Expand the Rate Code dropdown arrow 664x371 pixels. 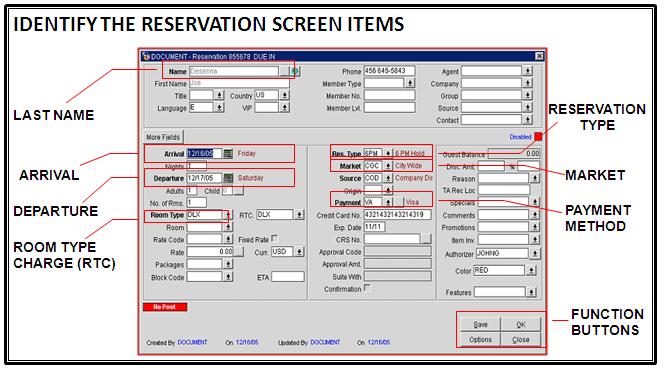pyautogui.click(x=228, y=239)
